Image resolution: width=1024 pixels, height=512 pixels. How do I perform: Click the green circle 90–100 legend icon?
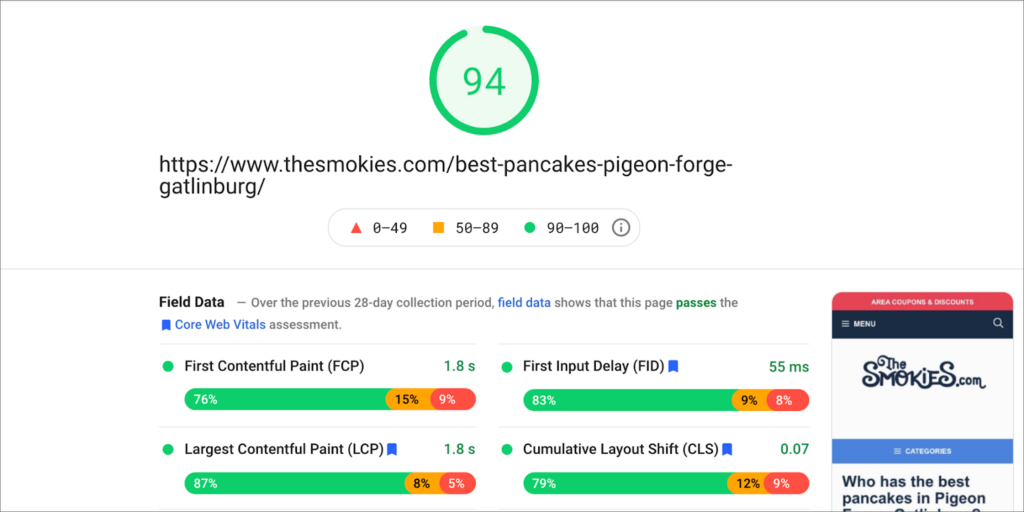tap(530, 228)
